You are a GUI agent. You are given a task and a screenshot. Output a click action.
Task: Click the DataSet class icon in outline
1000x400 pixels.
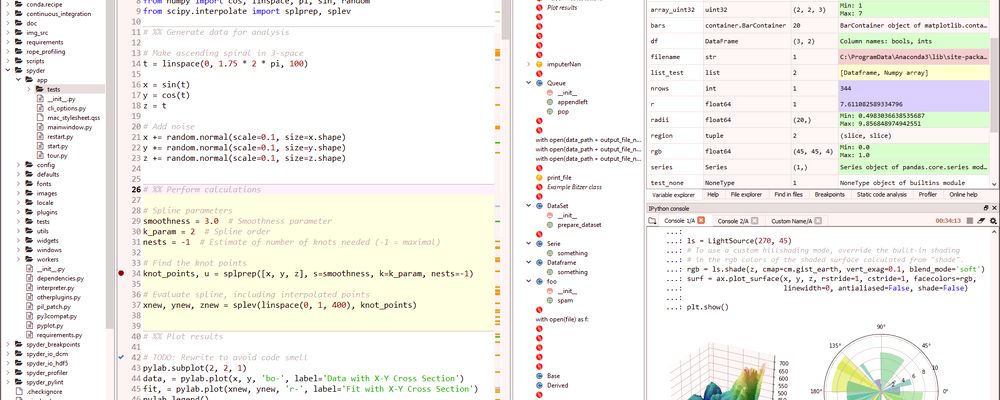[x=540, y=206]
